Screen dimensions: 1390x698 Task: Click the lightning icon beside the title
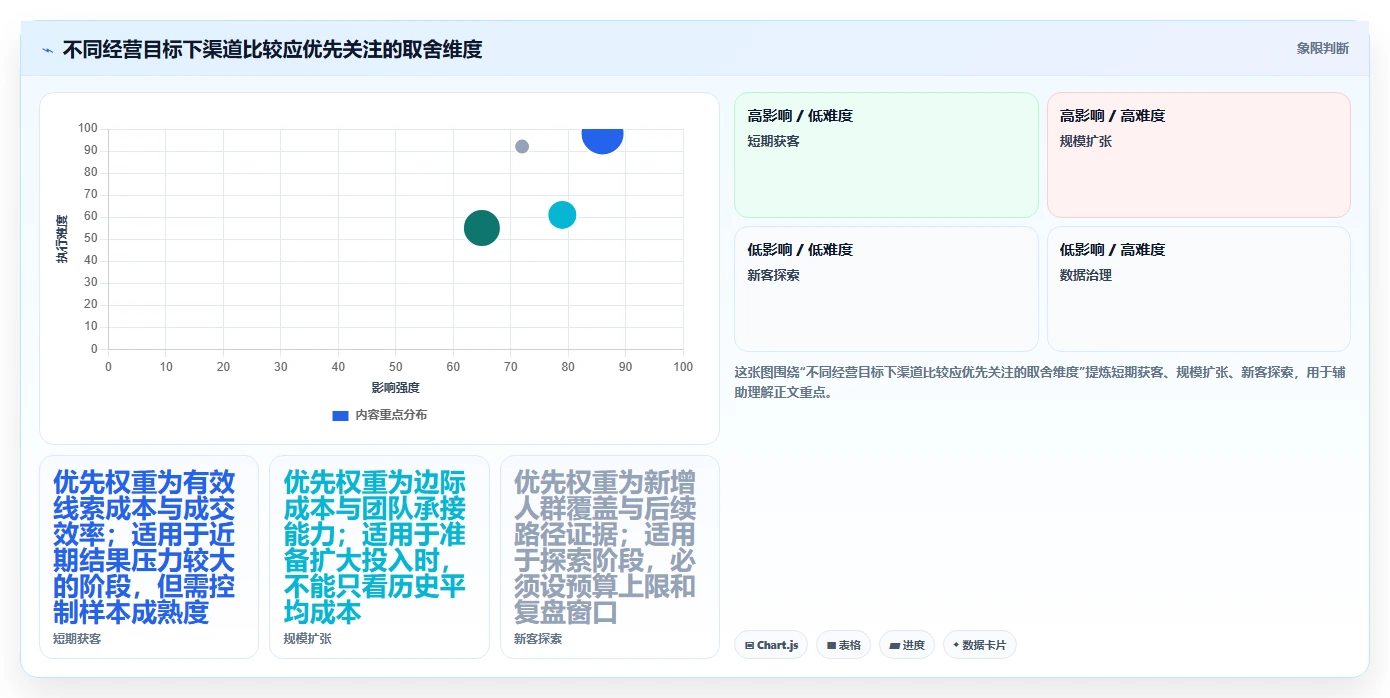click(x=47, y=50)
